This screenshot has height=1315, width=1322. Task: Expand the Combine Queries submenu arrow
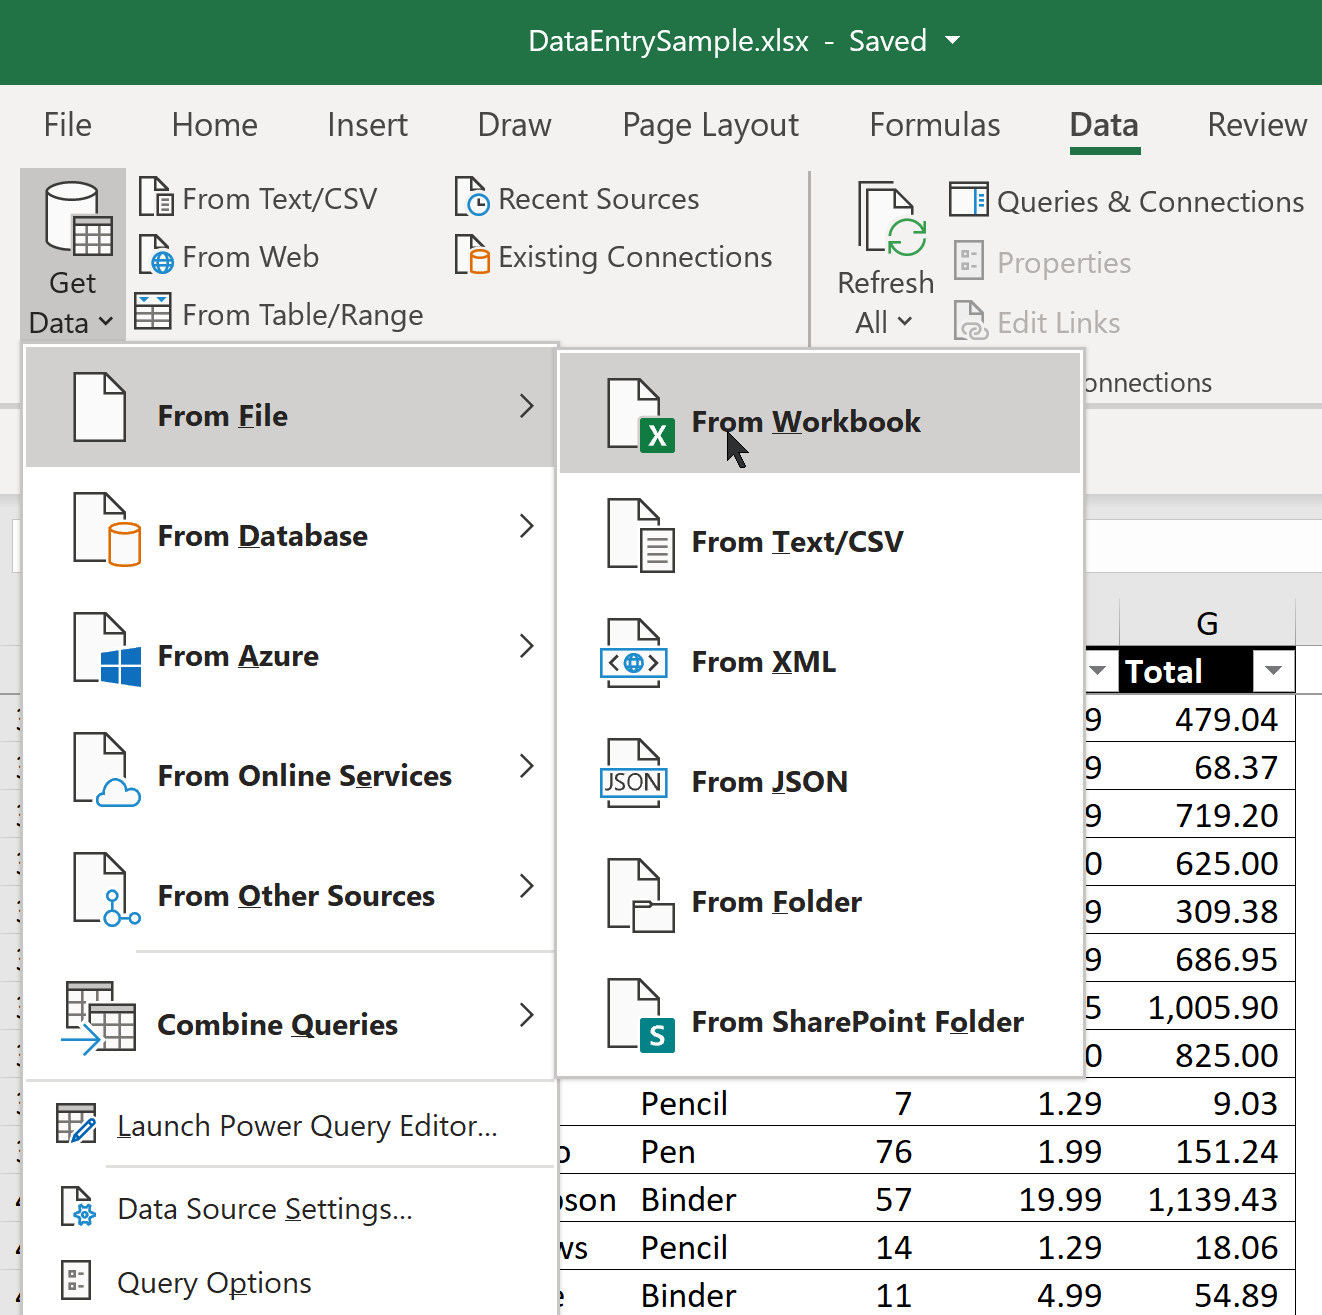(x=527, y=1015)
